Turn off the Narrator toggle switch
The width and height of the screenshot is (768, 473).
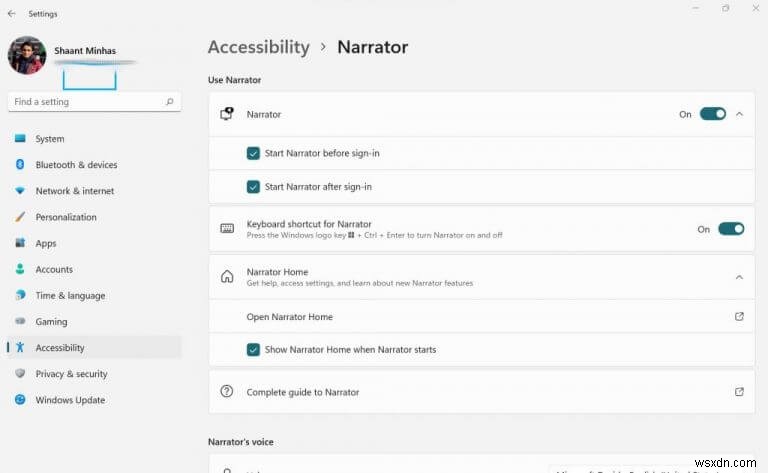click(712, 114)
